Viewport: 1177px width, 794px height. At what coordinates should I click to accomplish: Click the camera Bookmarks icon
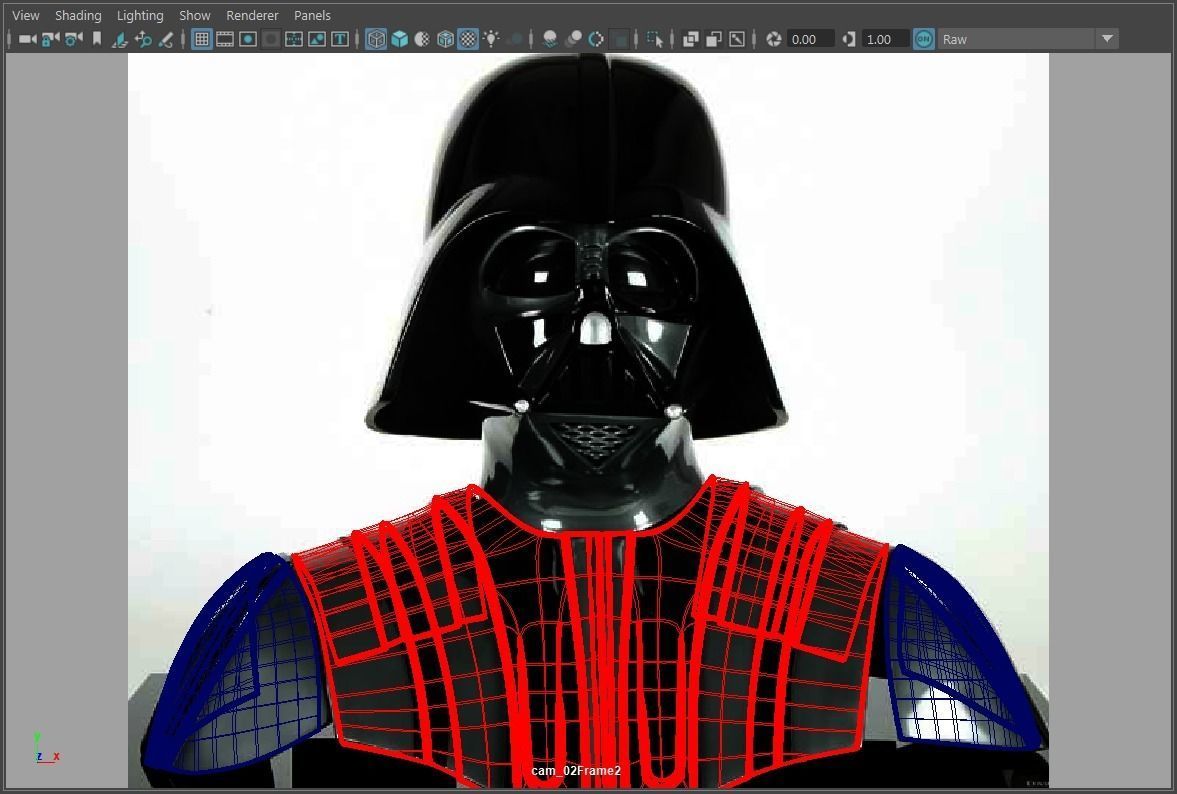97,39
